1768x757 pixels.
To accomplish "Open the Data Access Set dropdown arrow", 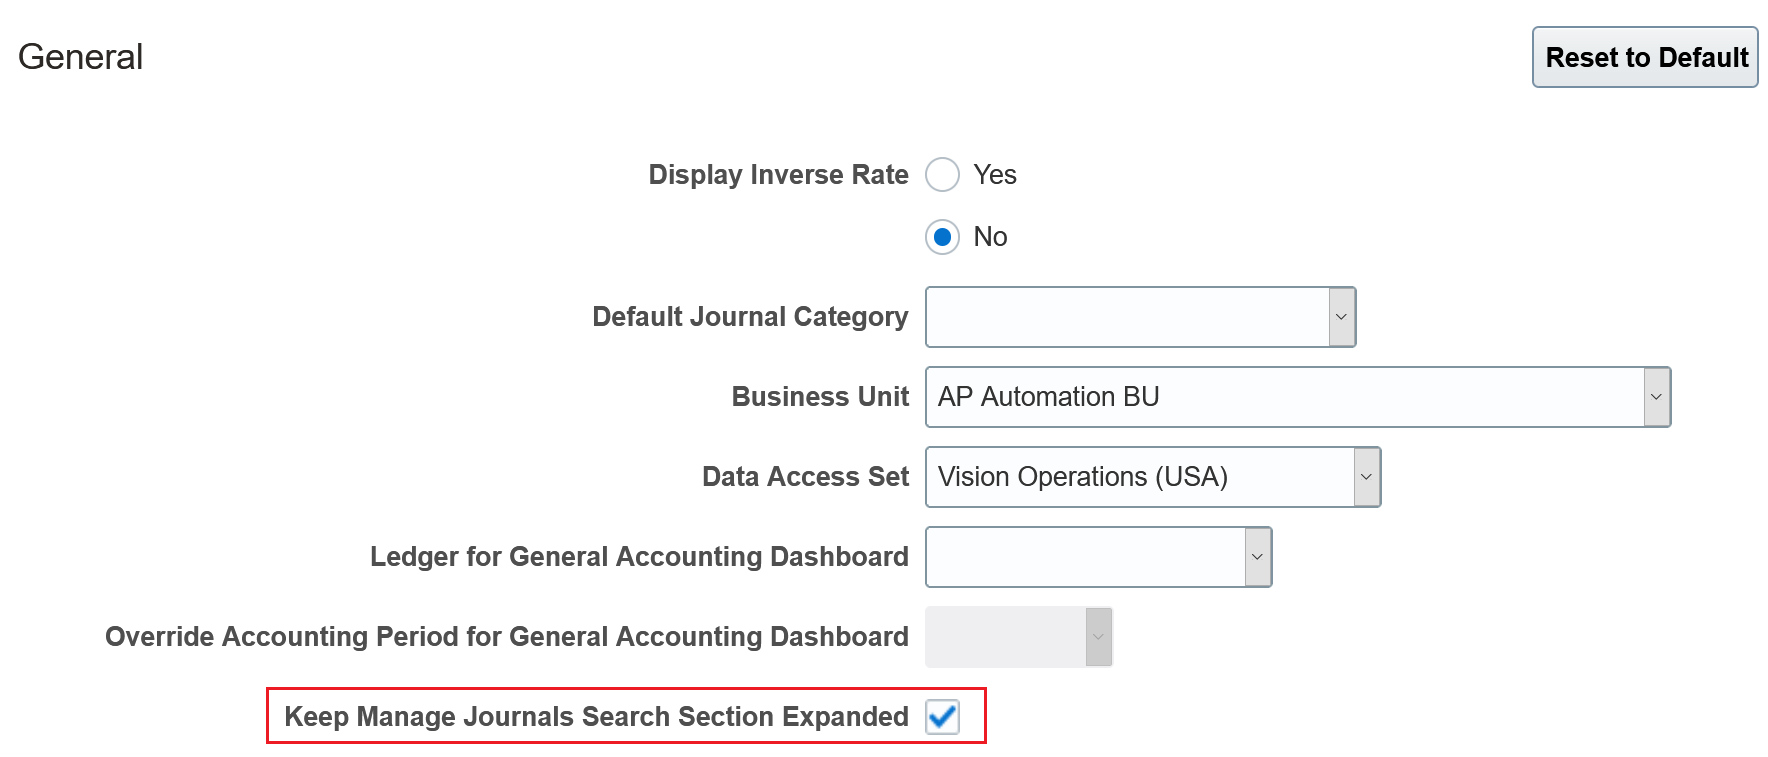I will click(x=1367, y=477).
